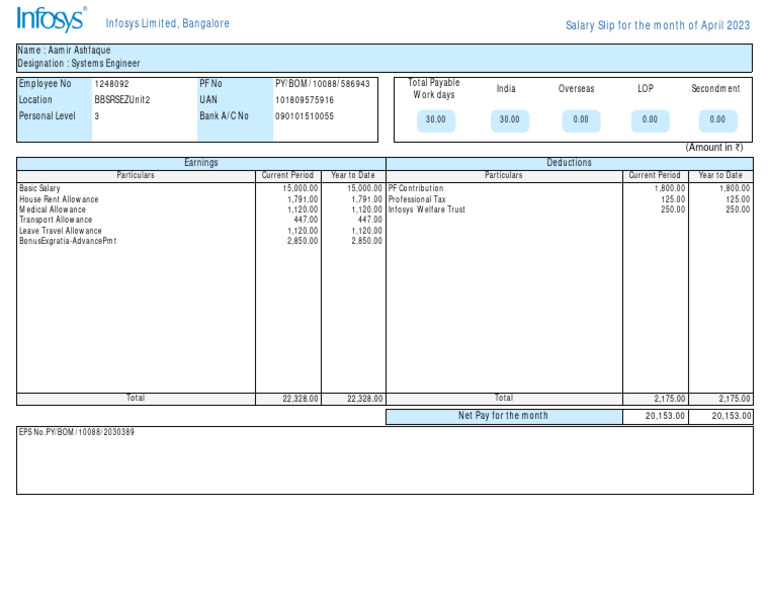The height and width of the screenshot is (594, 768).
Task: Click the 'Deductions' section header
Action: click(x=569, y=163)
